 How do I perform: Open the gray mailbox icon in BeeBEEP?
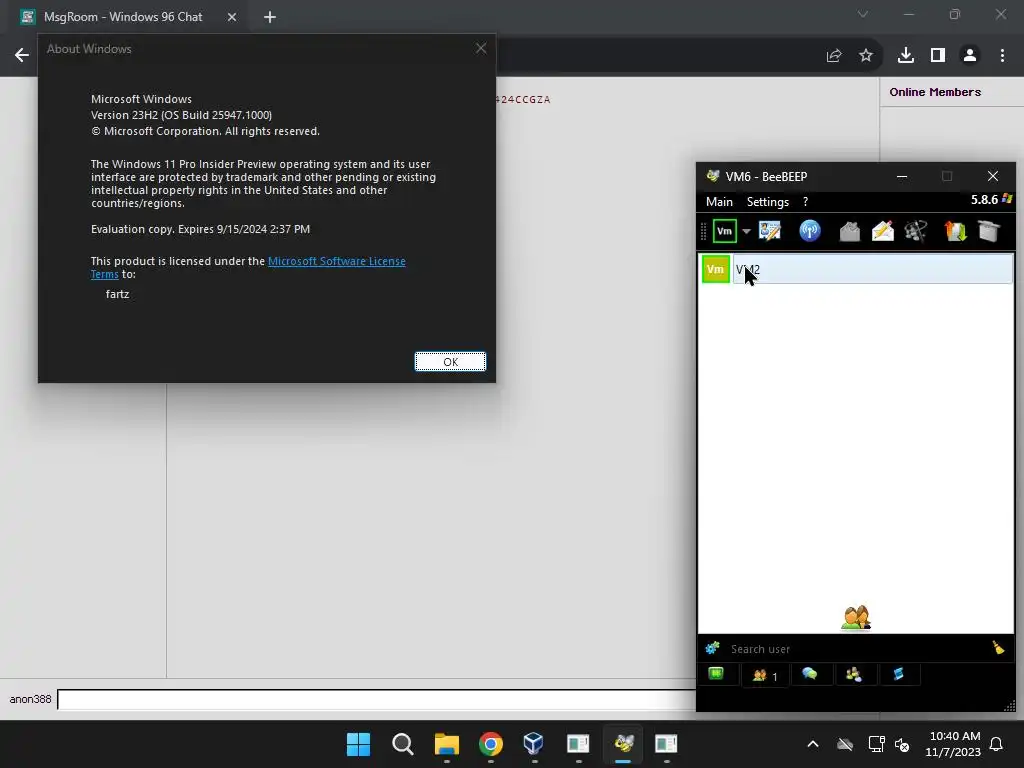coord(849,231)
